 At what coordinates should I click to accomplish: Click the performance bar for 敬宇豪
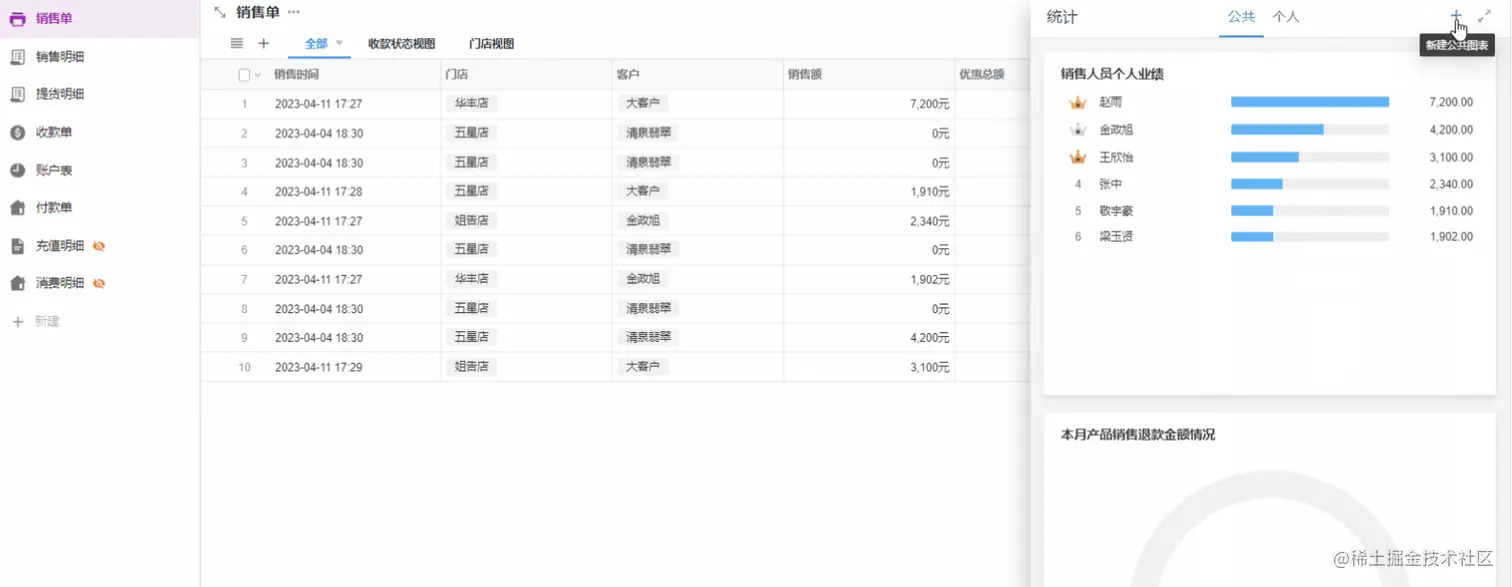point(1310,211)
